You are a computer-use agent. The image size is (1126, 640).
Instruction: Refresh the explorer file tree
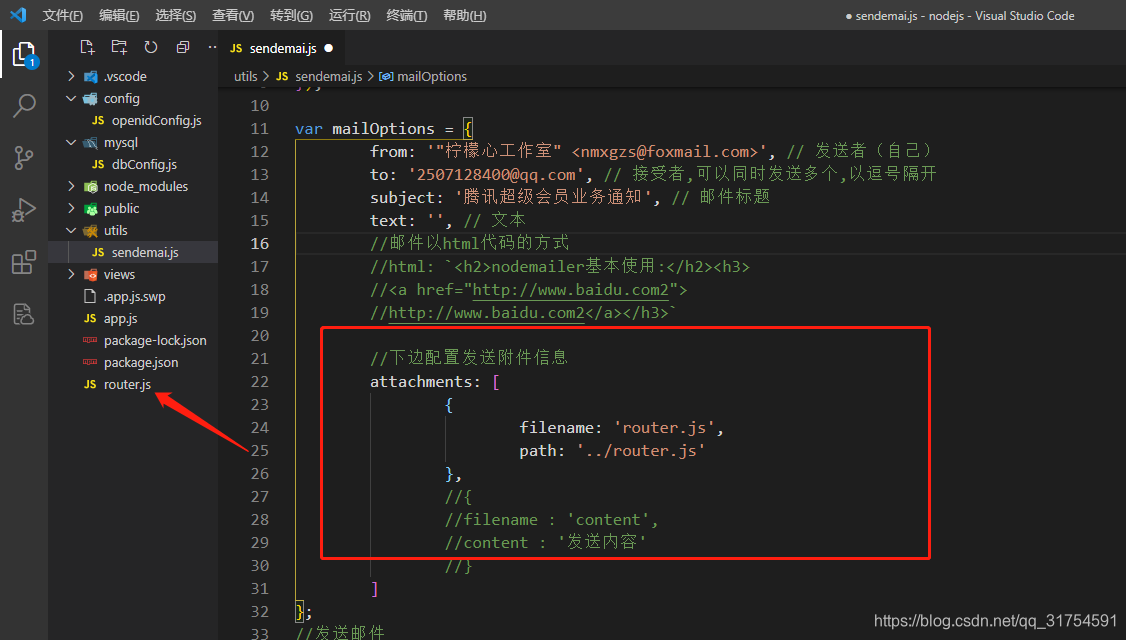[x=151, y=47]
